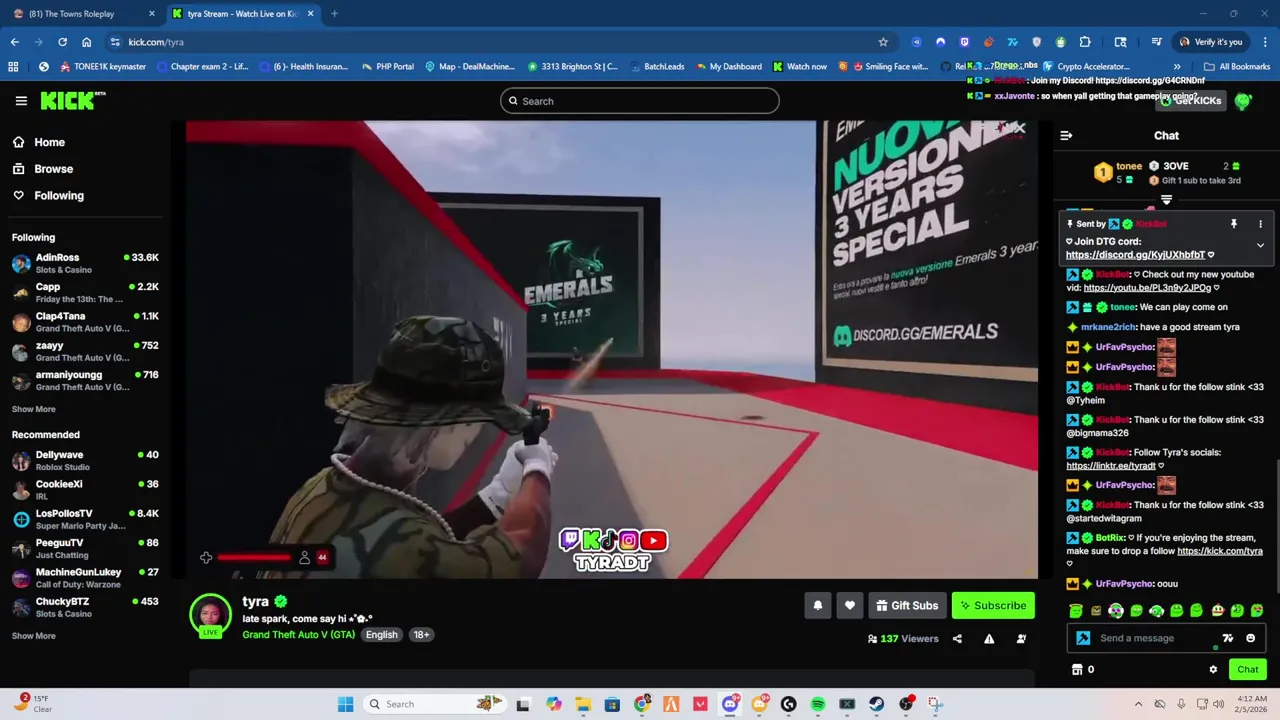Toggle the heart follow button
1280x720 pixels.
[850, 606]
